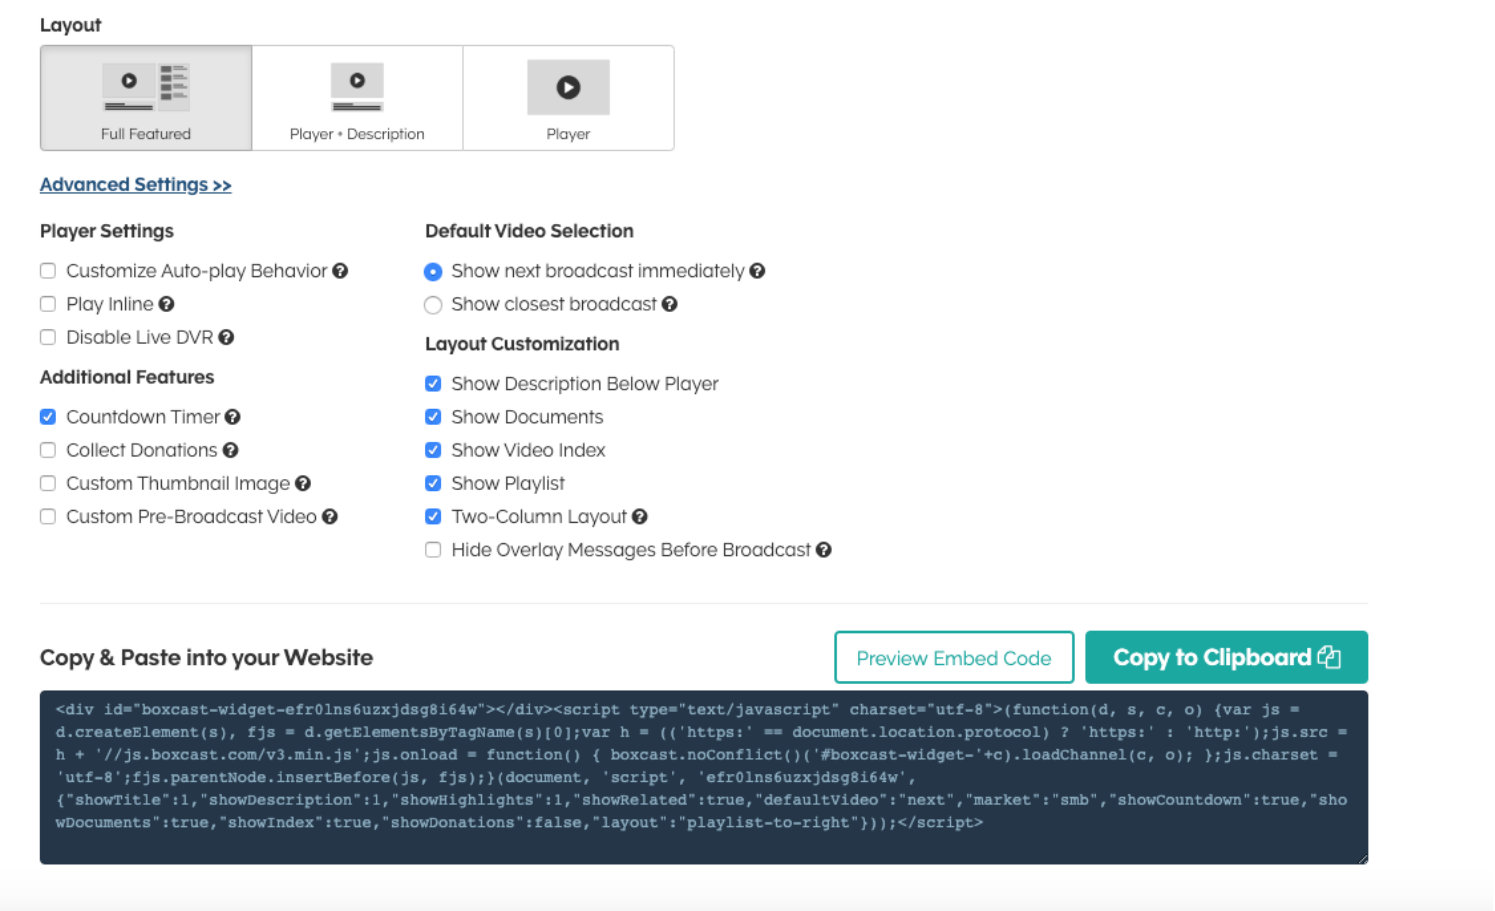Select the Full Featured layout thumbnail

coord(145,97)
